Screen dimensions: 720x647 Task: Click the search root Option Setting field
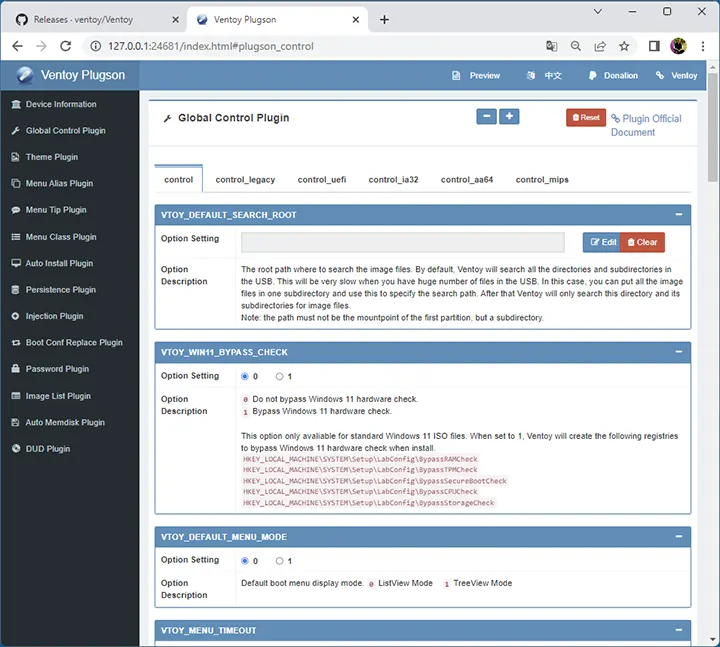403,242
